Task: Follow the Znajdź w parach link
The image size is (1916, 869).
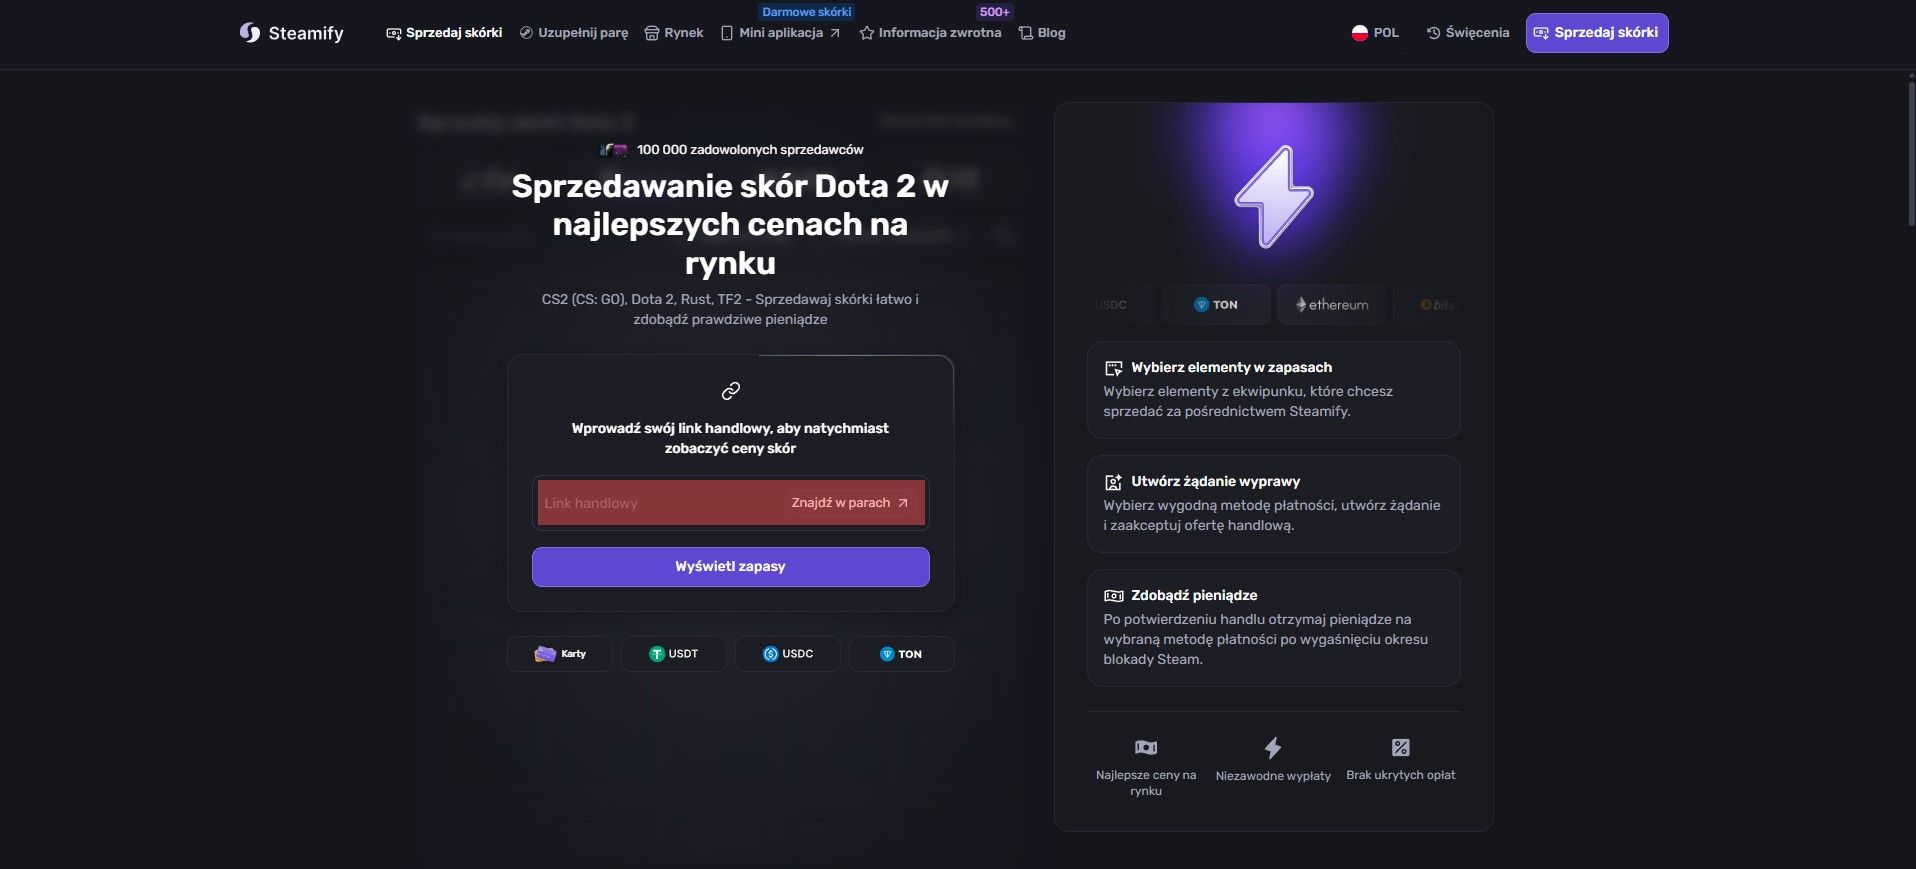Action: click(x=850, y=503)
